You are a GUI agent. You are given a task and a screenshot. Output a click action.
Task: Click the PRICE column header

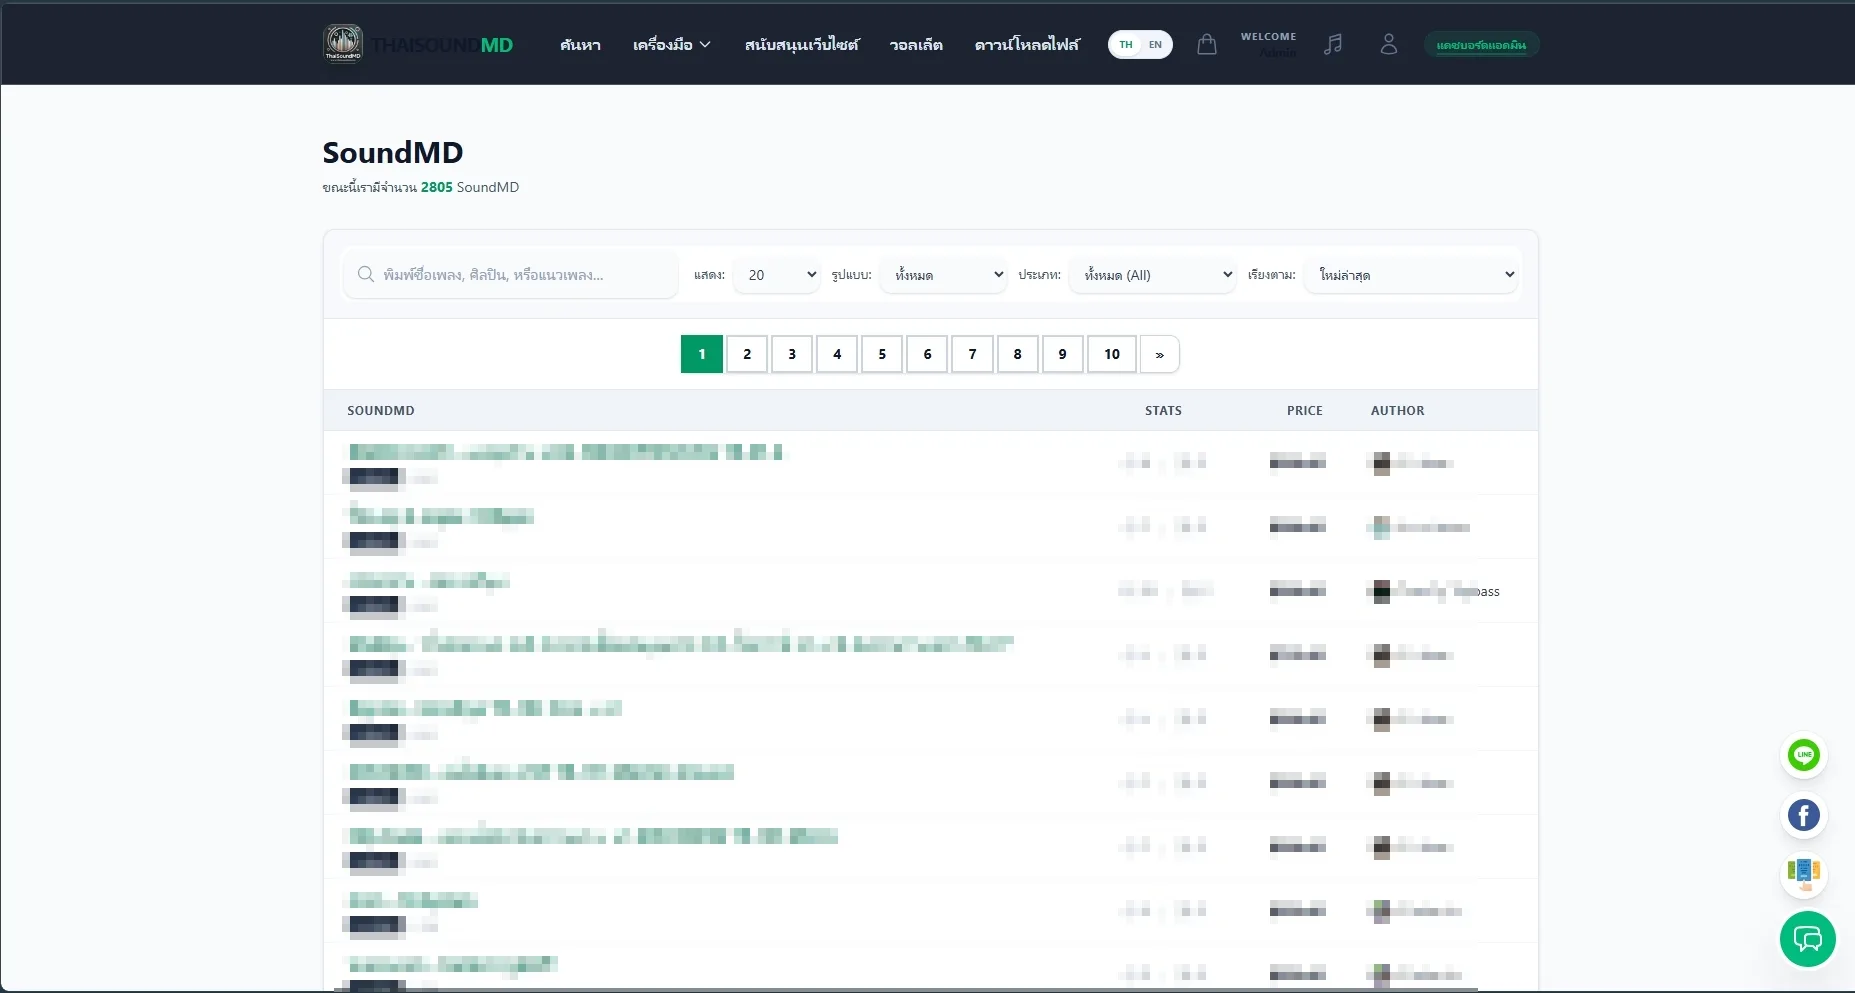[x=1305, y=410]
